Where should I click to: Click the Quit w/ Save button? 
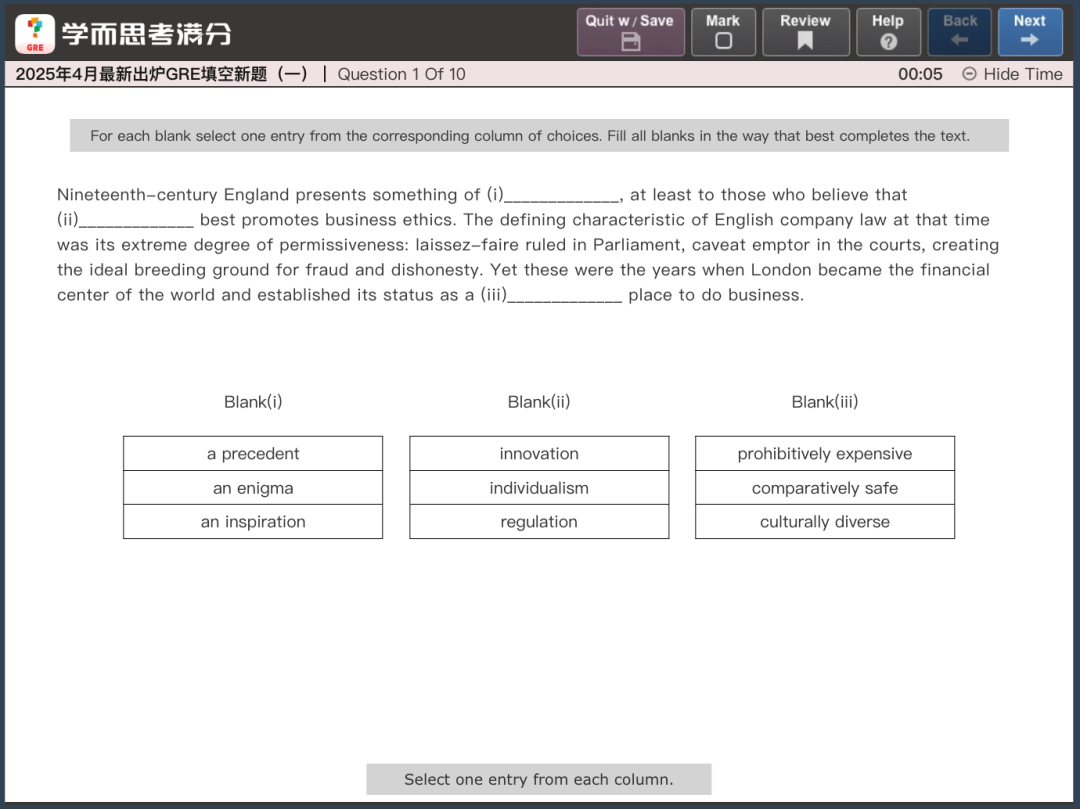[630, 32]
